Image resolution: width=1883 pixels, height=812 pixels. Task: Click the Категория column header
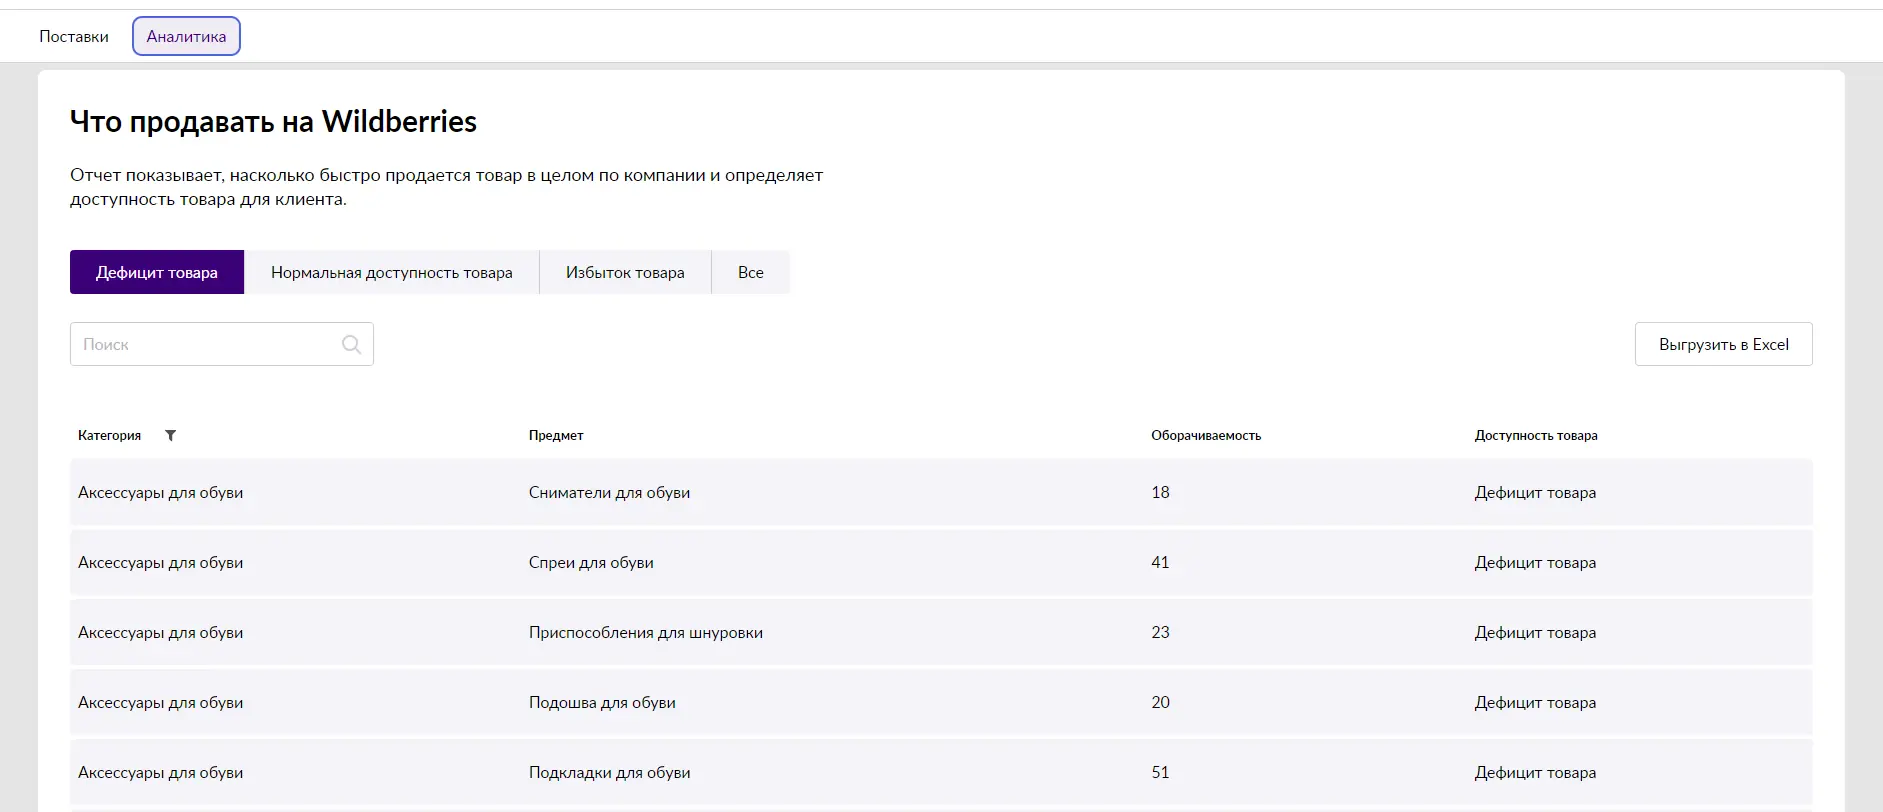tap(110, 435)
